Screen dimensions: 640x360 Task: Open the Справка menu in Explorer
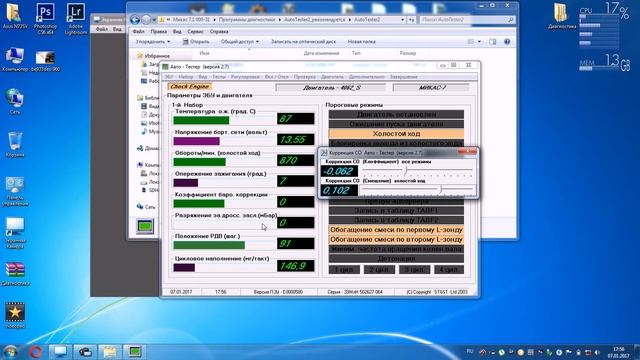[x=219, y=31]
